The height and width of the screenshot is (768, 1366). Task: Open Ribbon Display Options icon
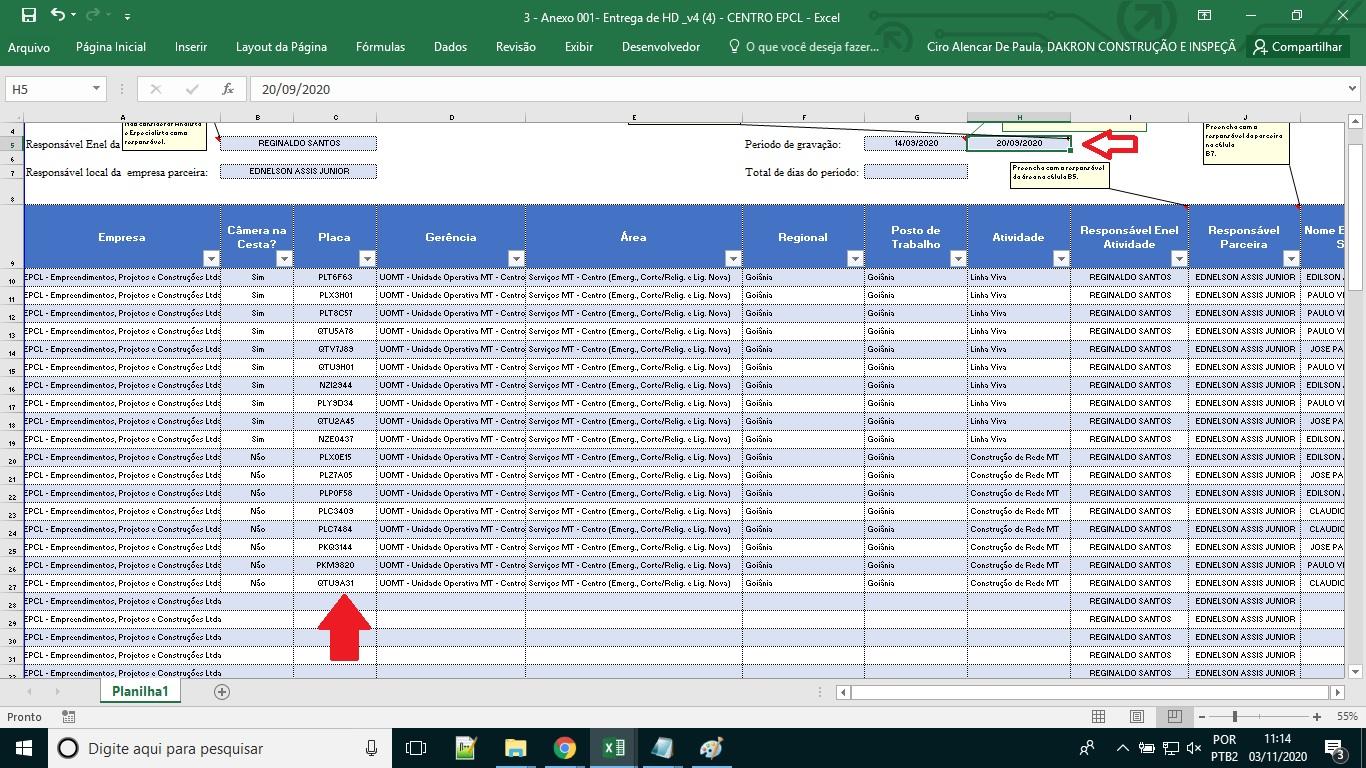point(1205,16)
